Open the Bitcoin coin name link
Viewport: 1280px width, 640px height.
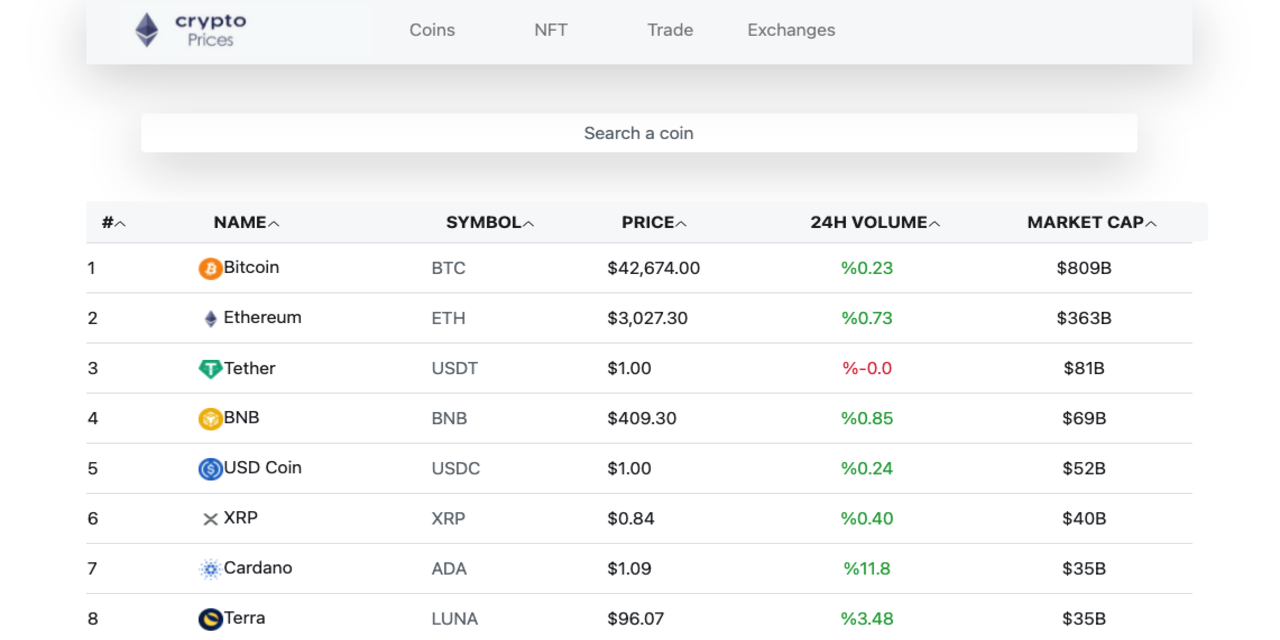(251, 267)
